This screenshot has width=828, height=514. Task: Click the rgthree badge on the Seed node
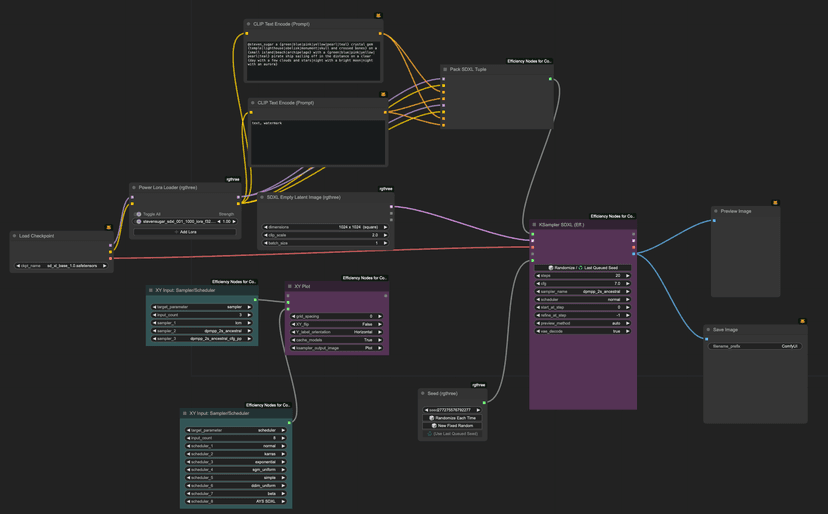tap(478, 384)
